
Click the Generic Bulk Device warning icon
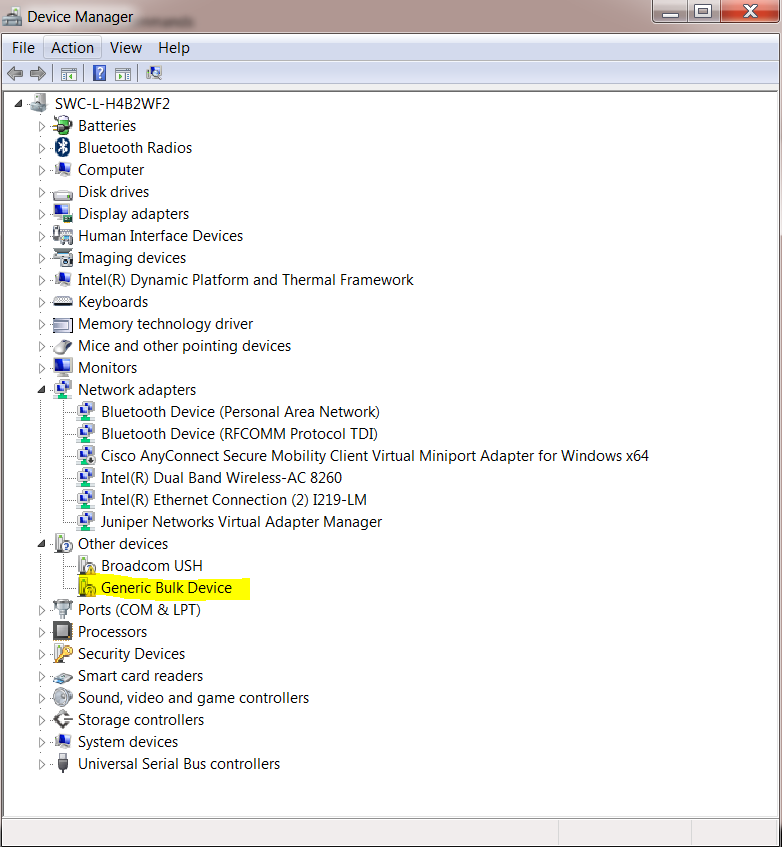[x=86, y=587]
